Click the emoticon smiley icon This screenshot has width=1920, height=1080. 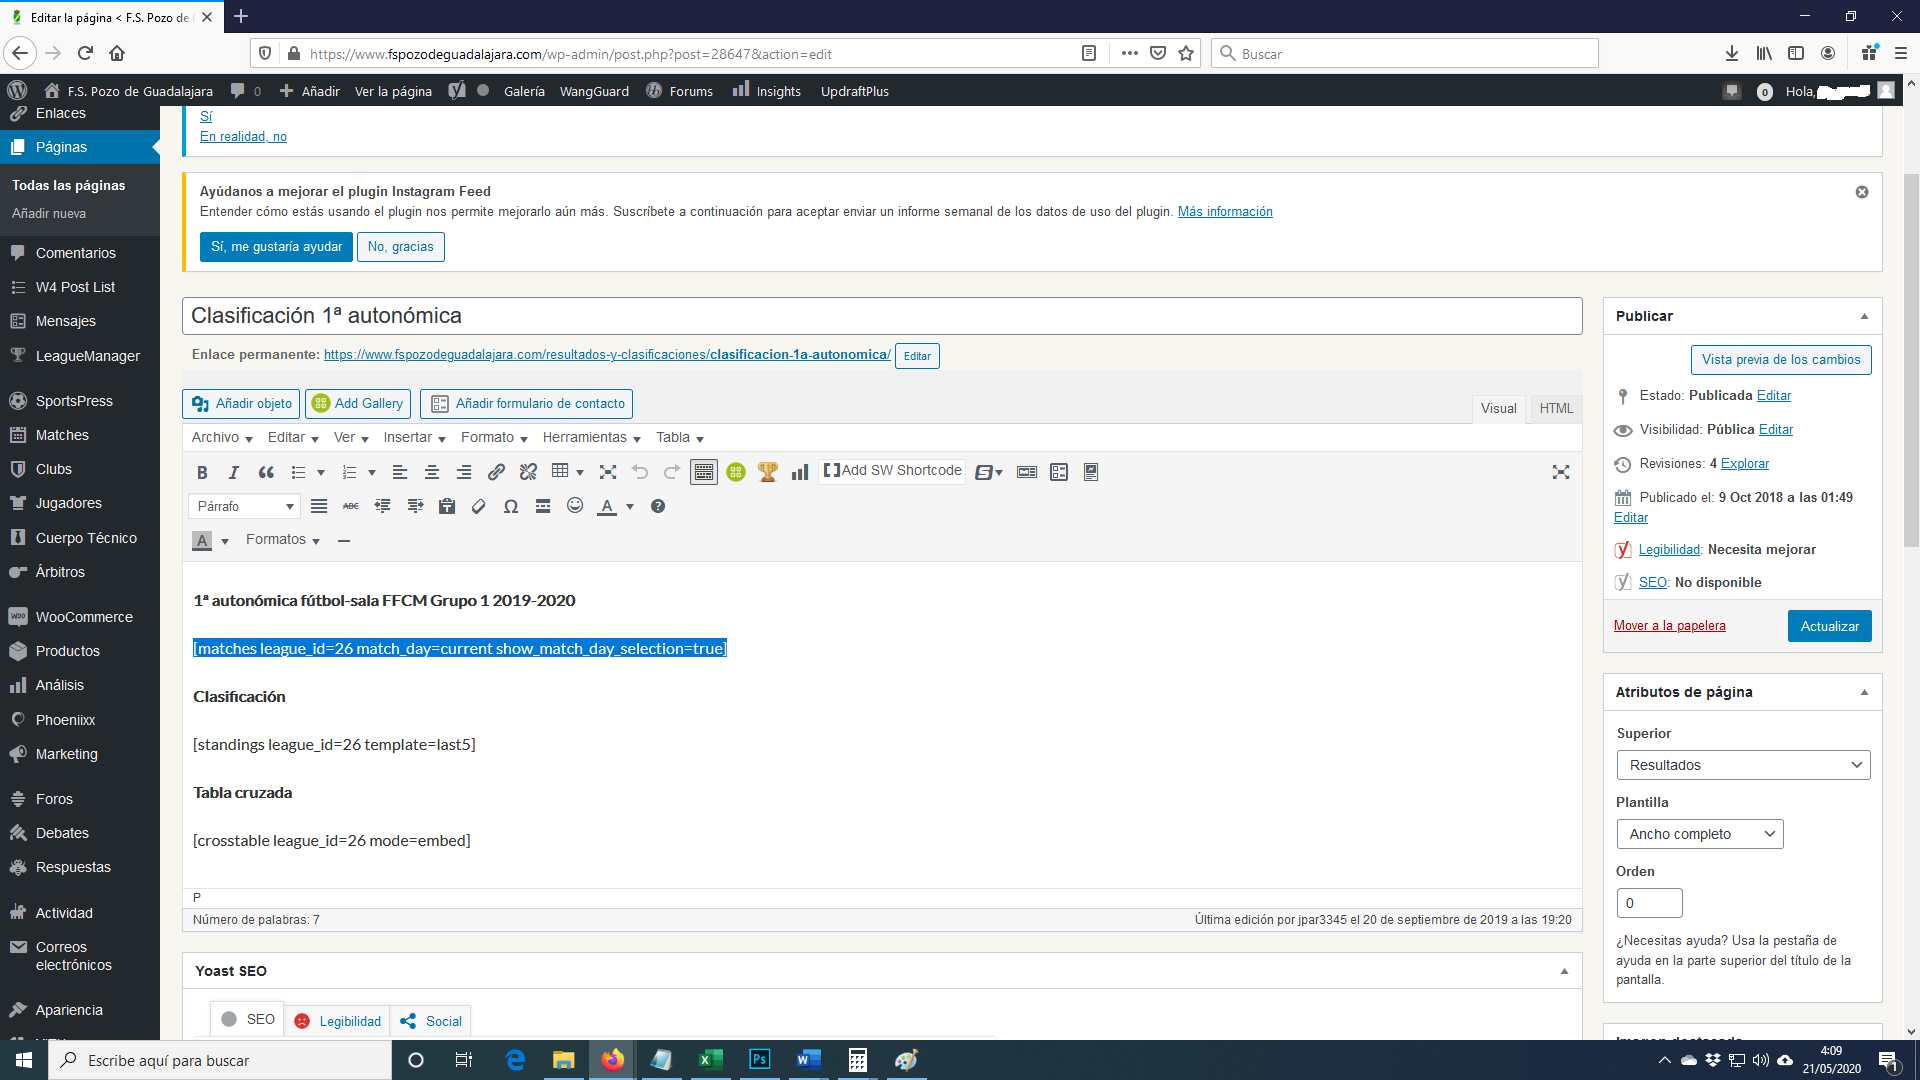click(x=575, y=506)
